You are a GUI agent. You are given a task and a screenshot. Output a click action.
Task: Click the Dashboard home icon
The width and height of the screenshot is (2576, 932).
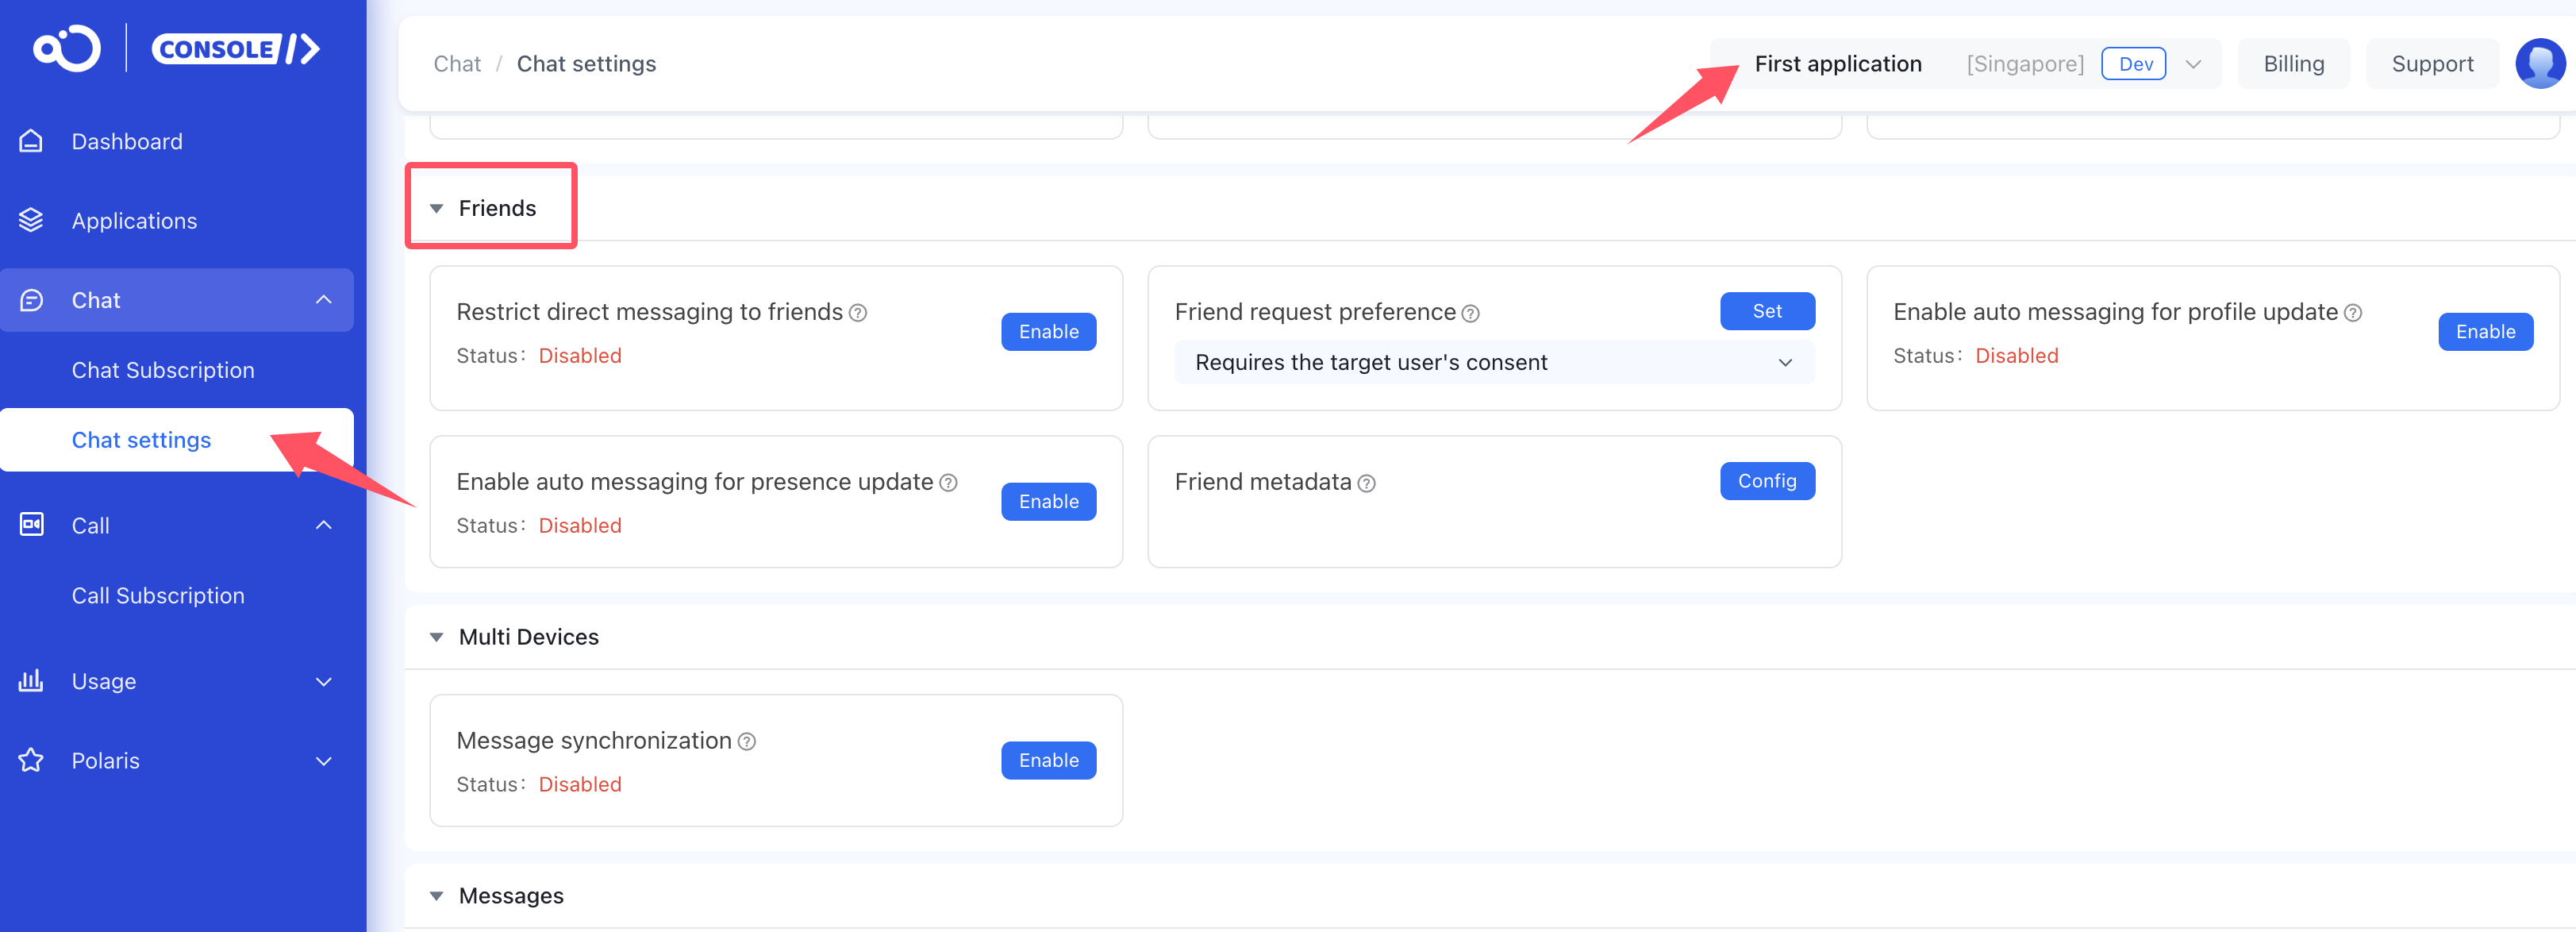pos(31,141)
